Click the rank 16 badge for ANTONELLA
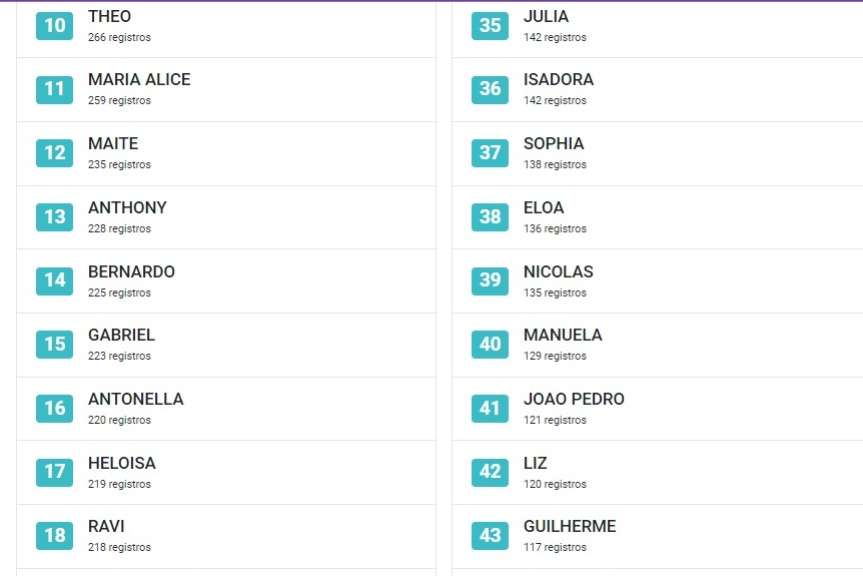 (x=54, y=408)
